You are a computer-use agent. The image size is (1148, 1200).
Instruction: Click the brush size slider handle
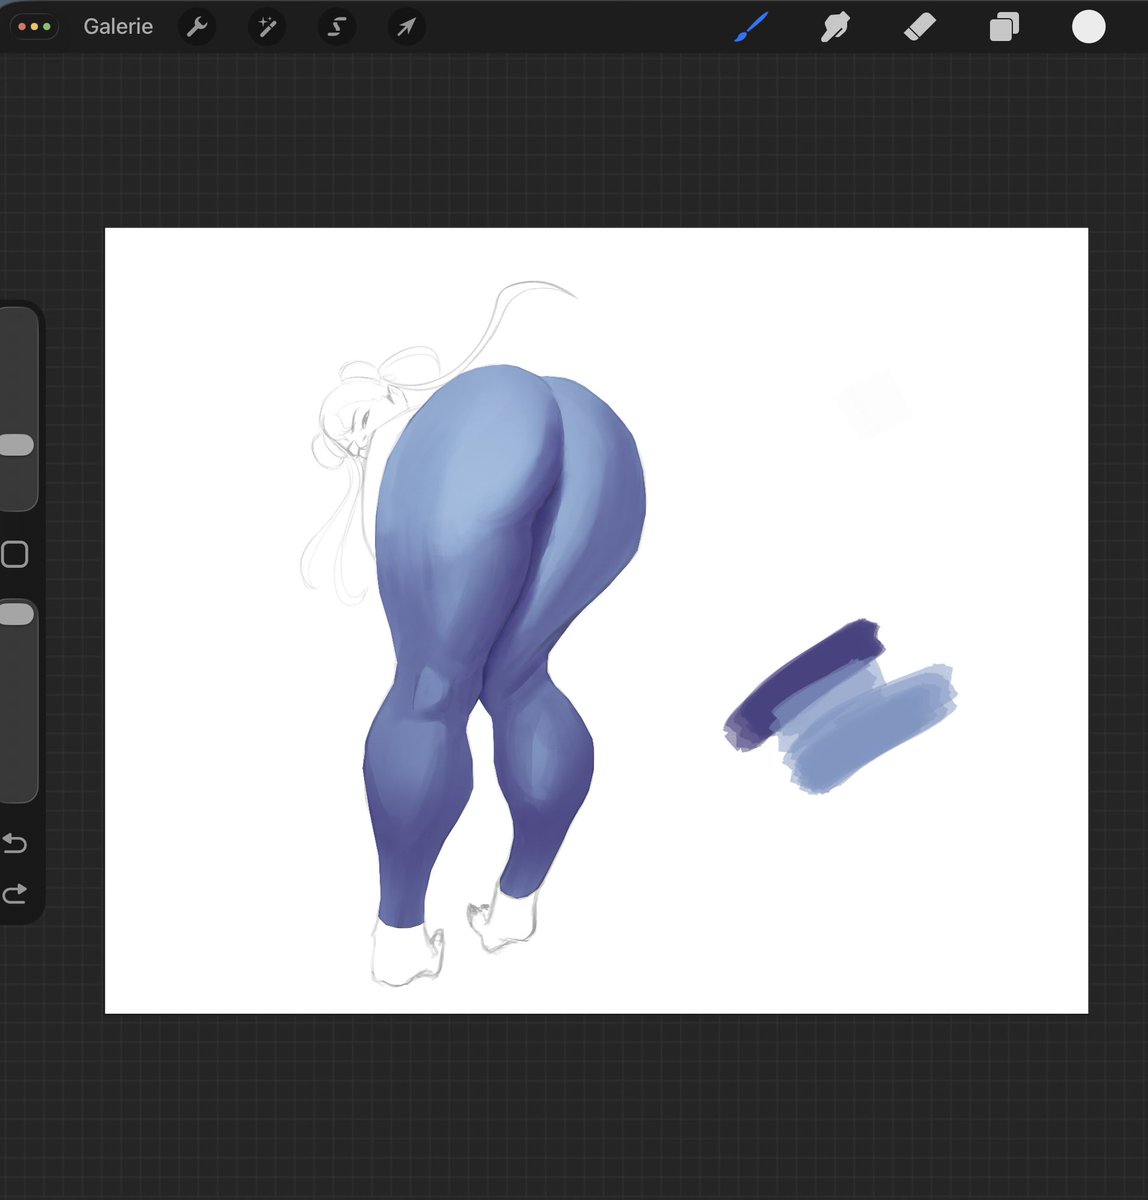coord(15,445)
